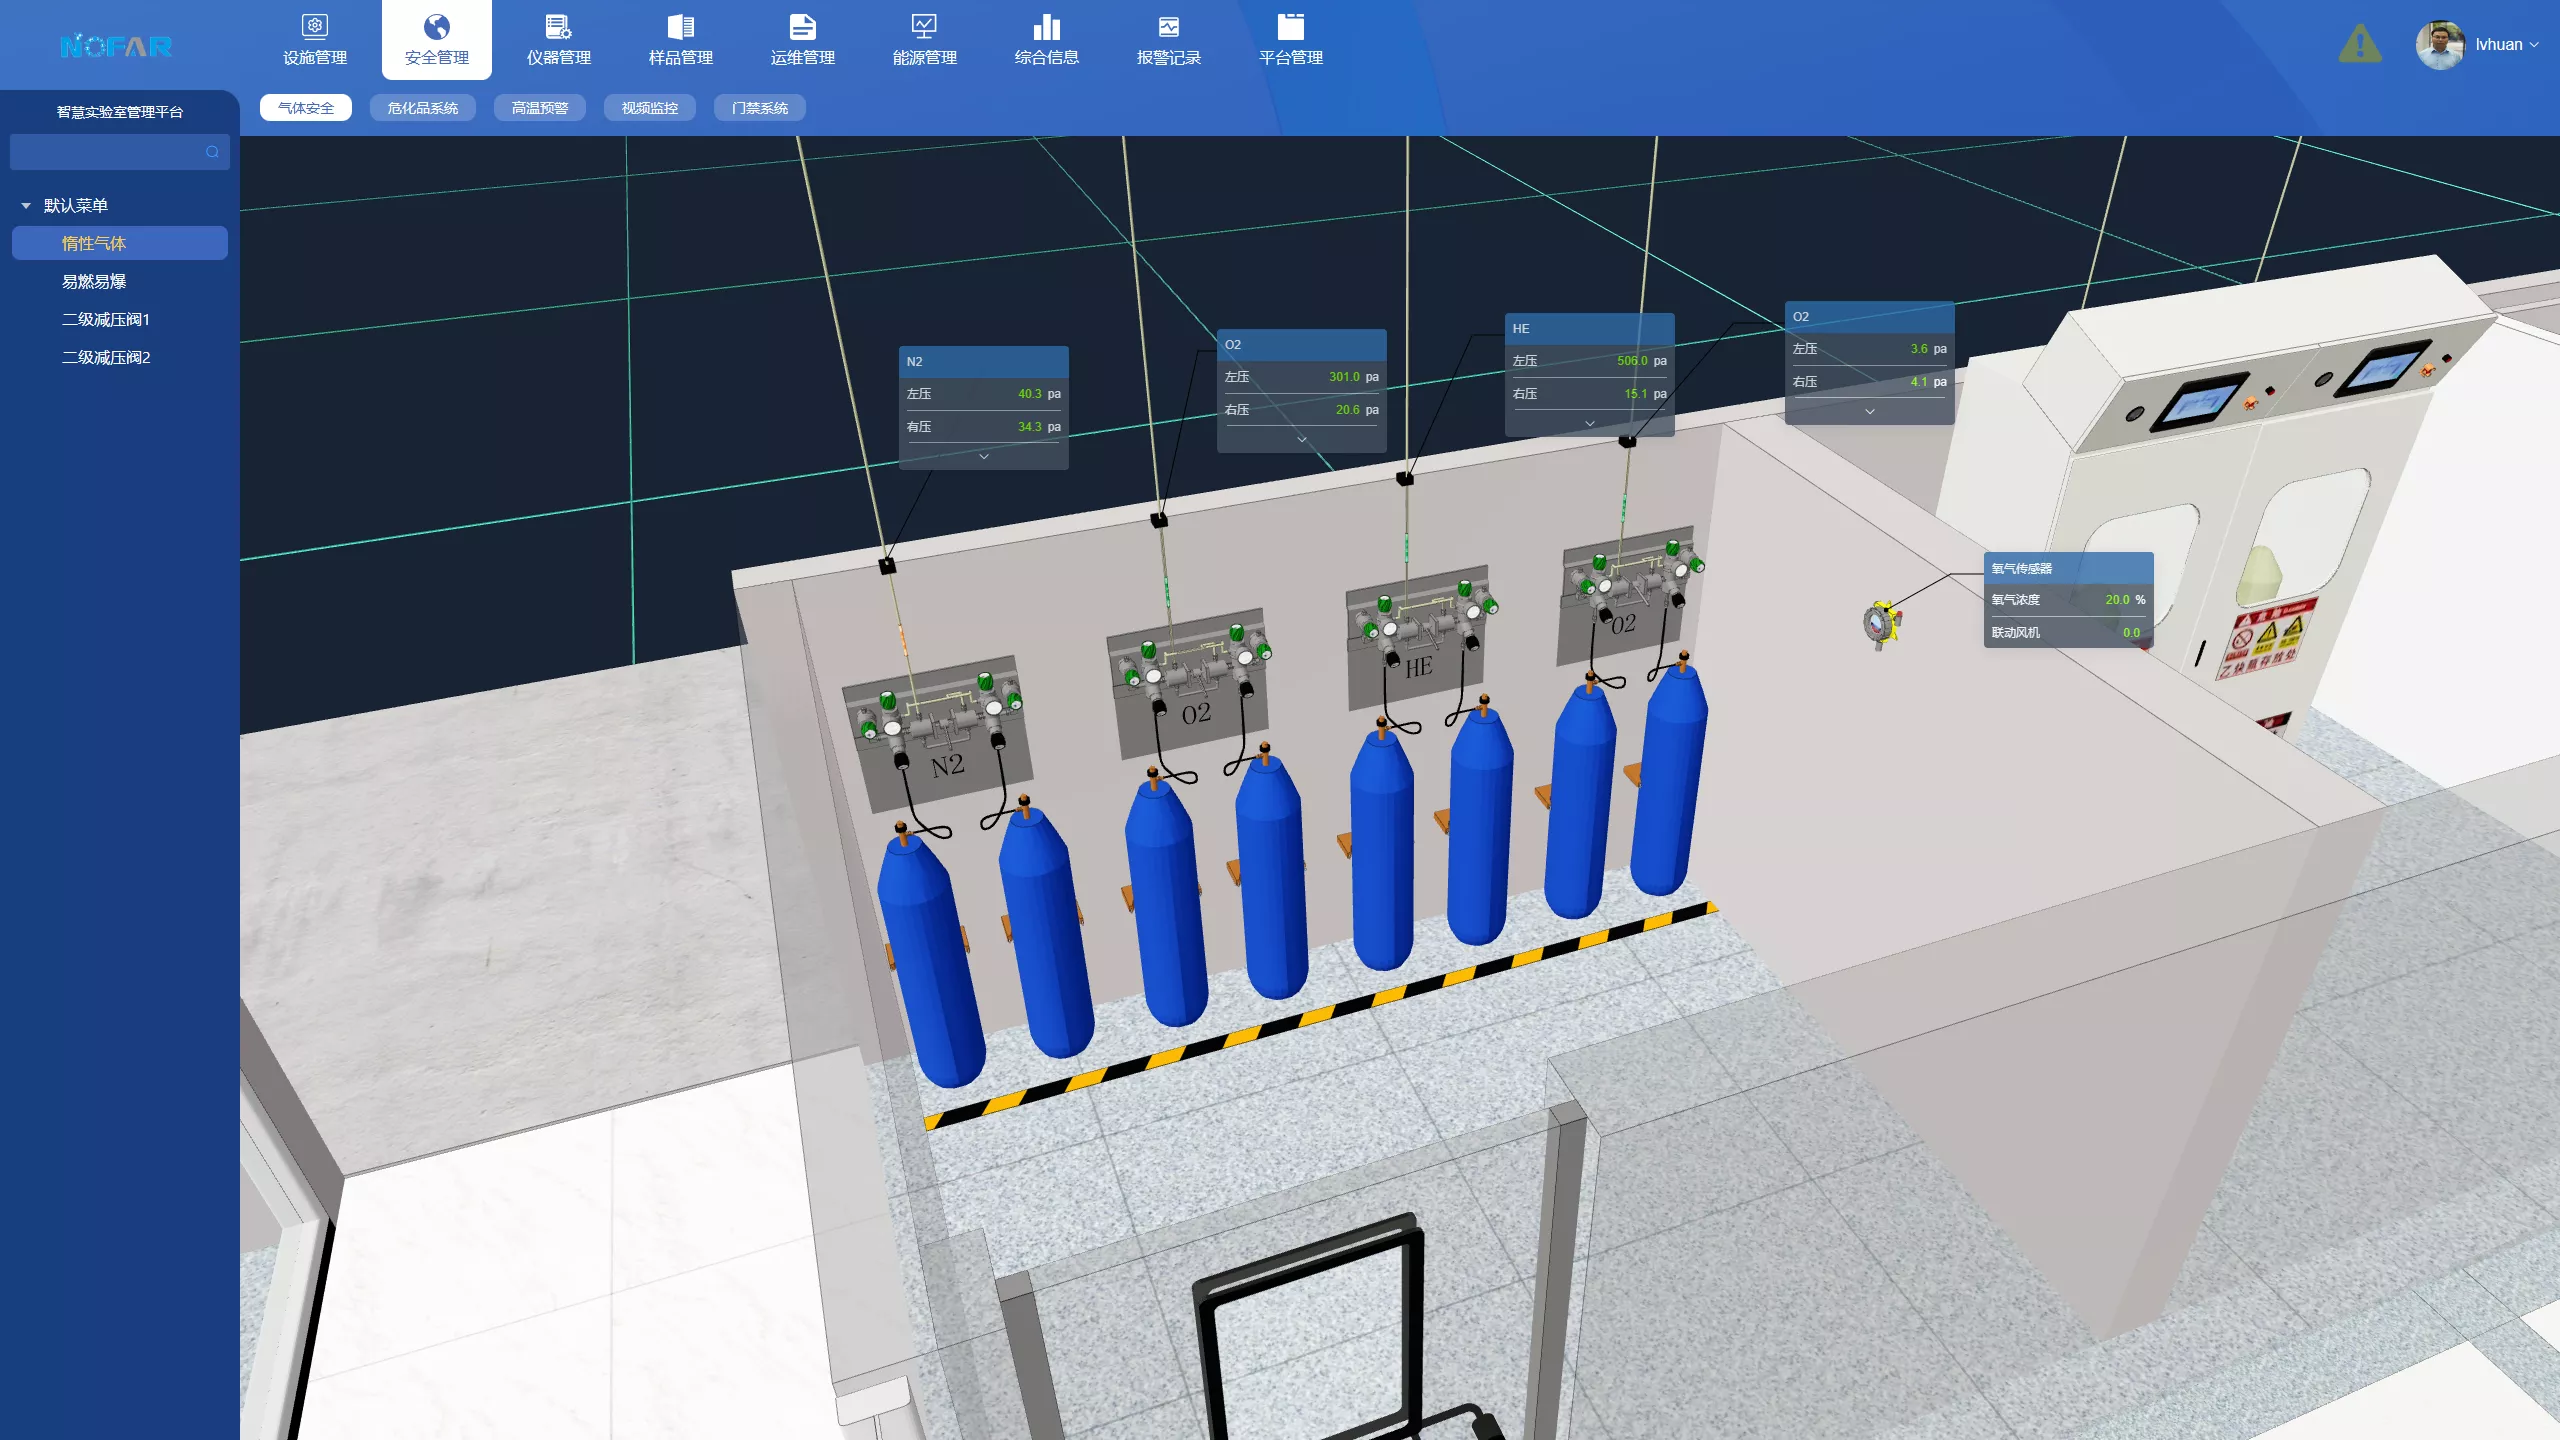The width and height of the screenshot is (2560, 1440).
Task: Expand the N2 pressure card chevron
Action: tap(984, 457)
